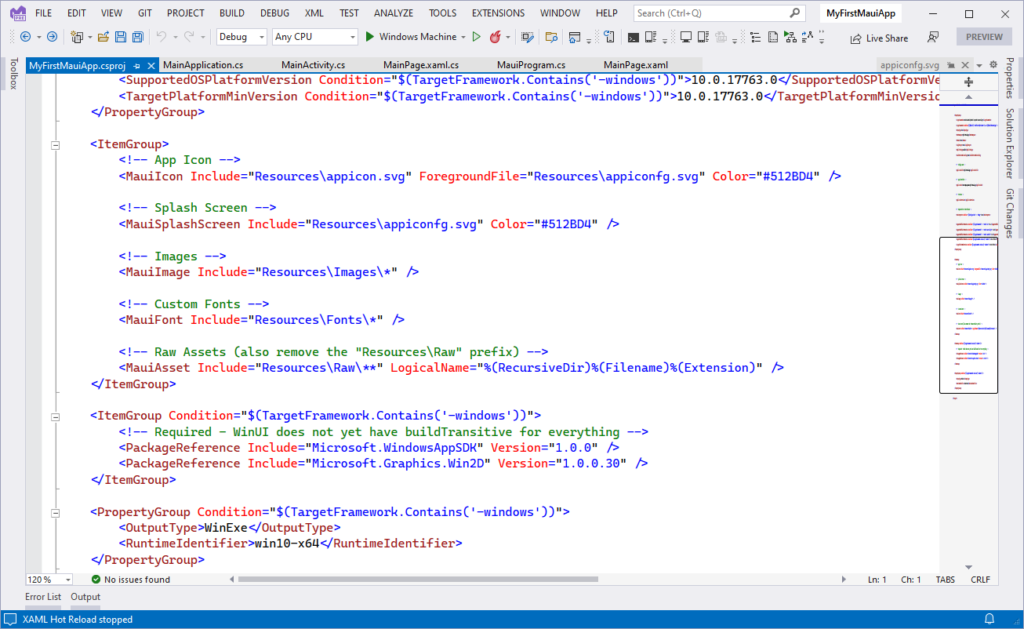Open the Debug configuration dropdown
1024x629 pixels.
tap(241, 37)
